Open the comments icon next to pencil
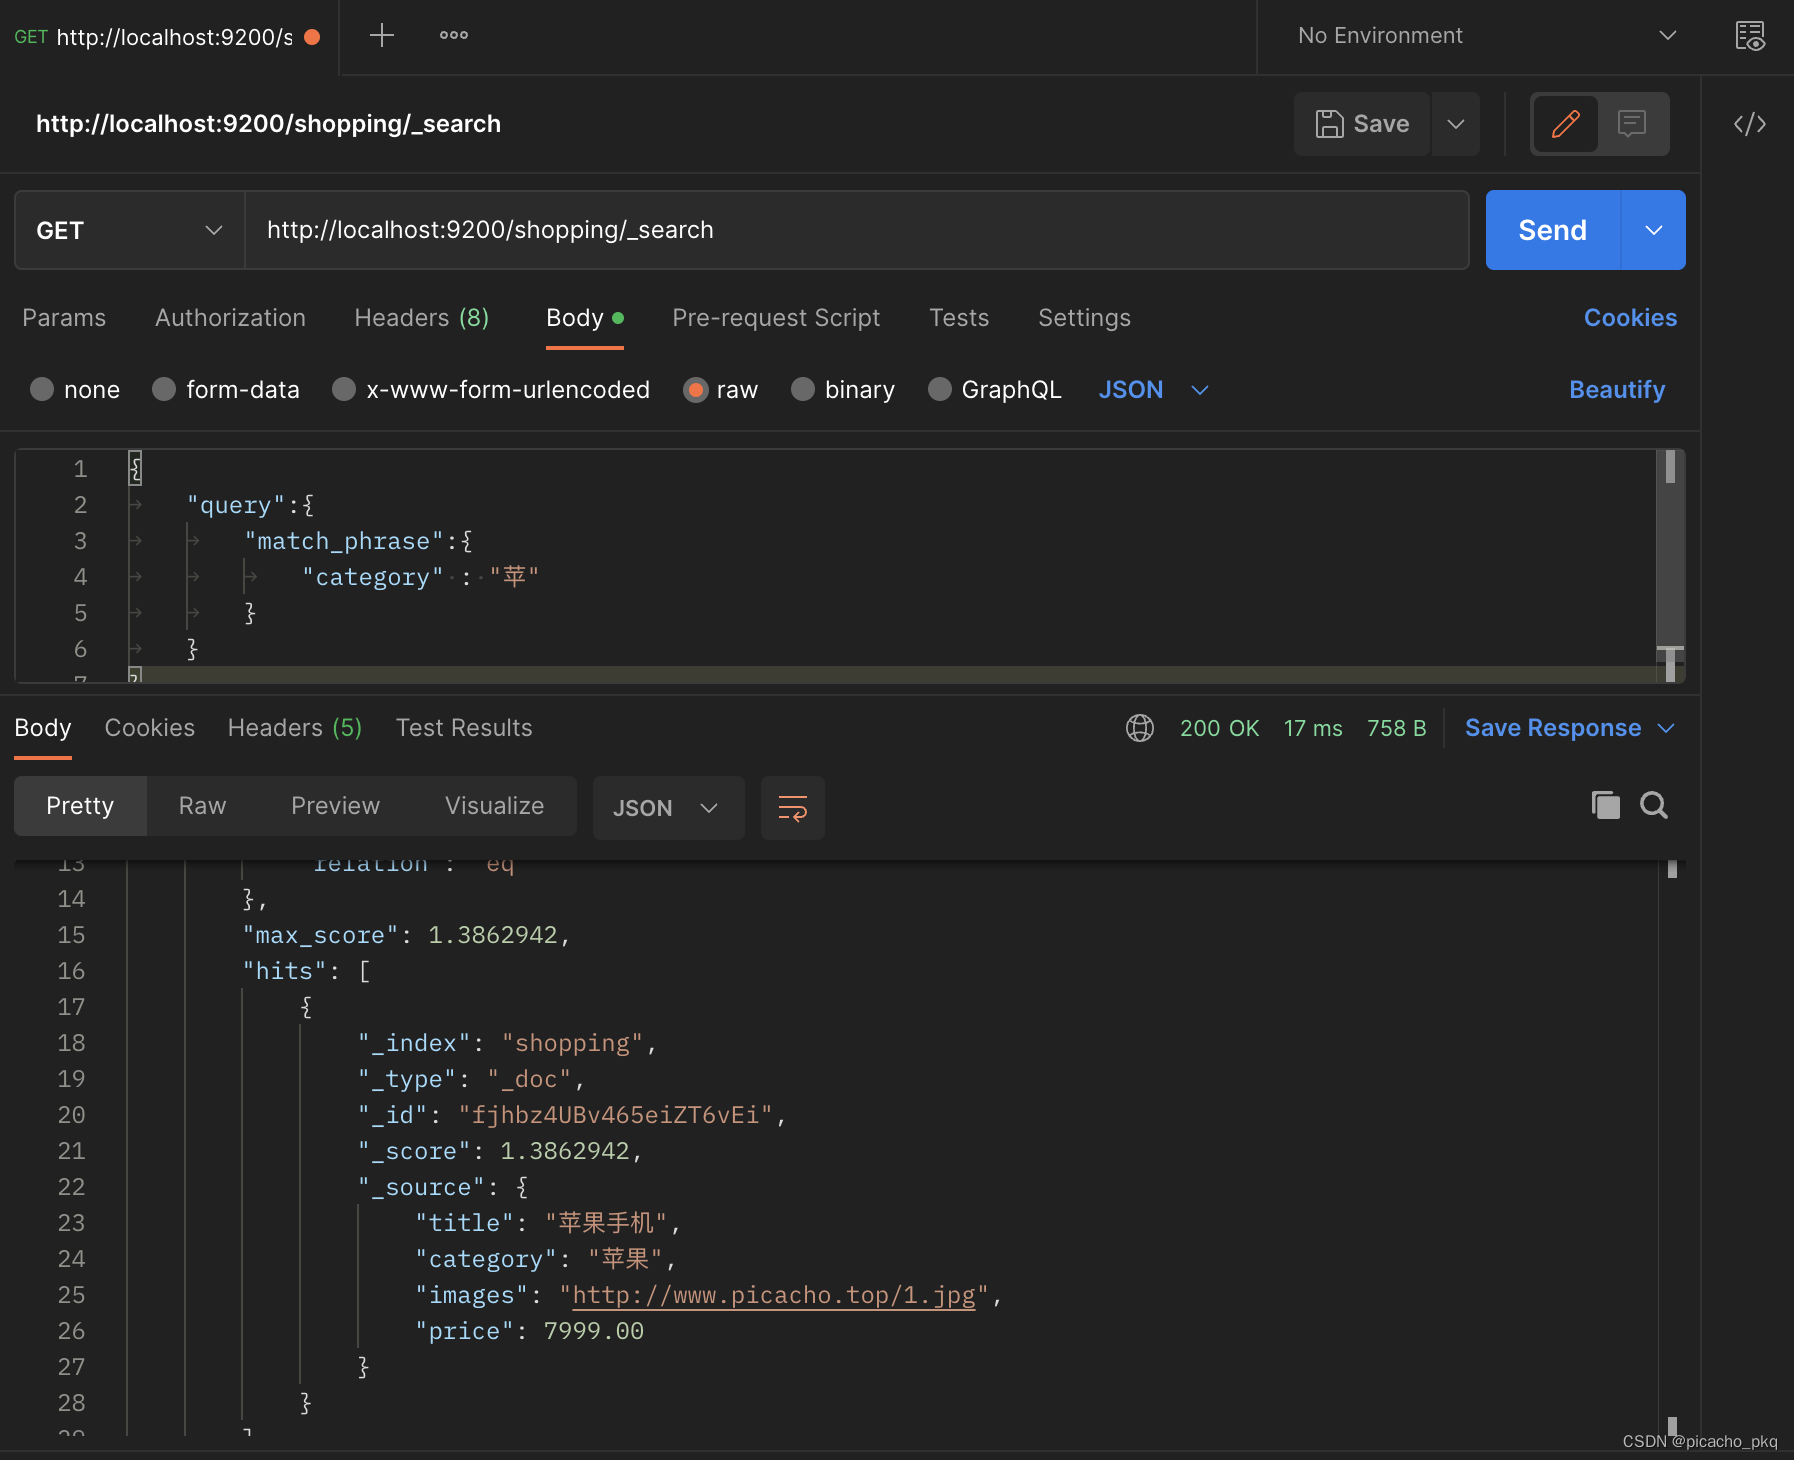 pyautogui.click(x=1632, y=124)
